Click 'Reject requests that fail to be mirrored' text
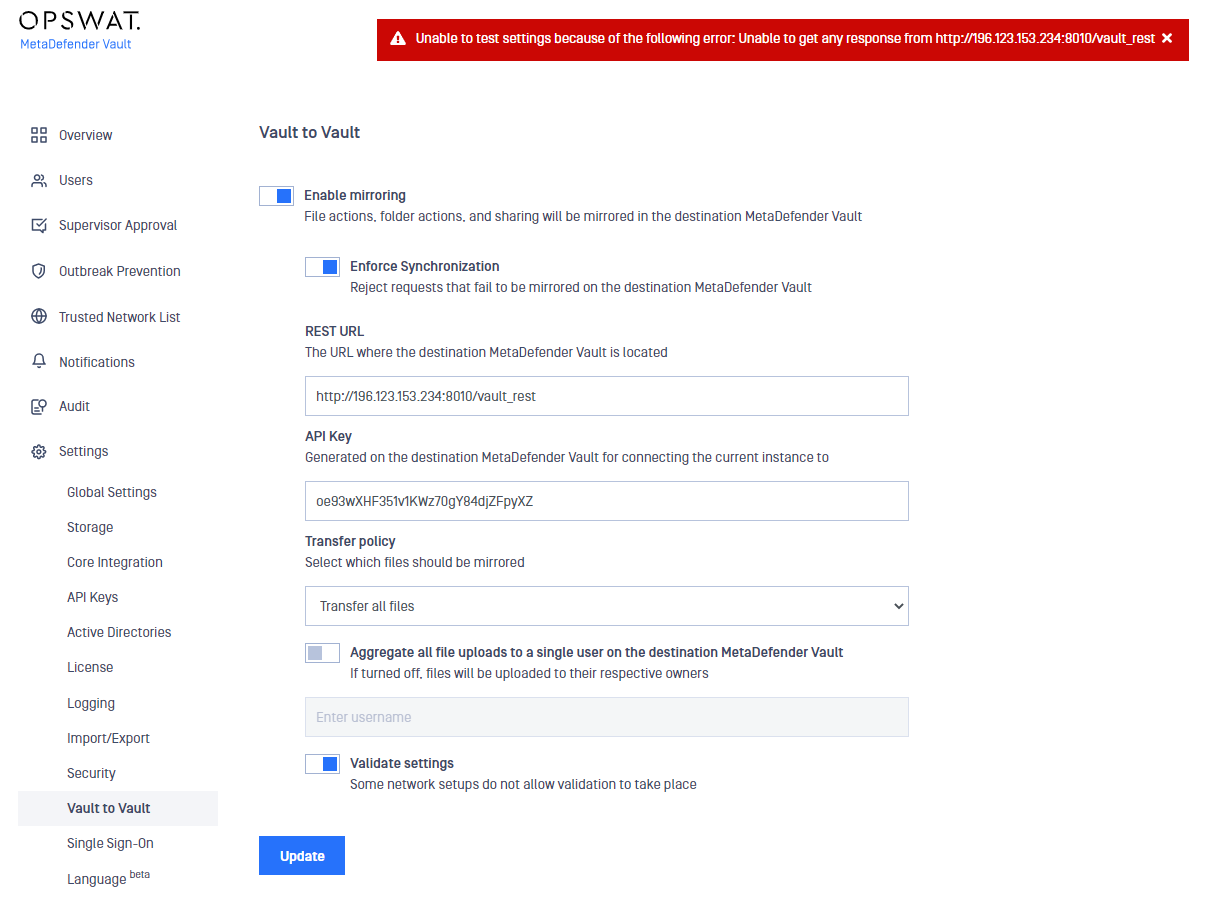1227x900 pixels. [x=581, y=287]
